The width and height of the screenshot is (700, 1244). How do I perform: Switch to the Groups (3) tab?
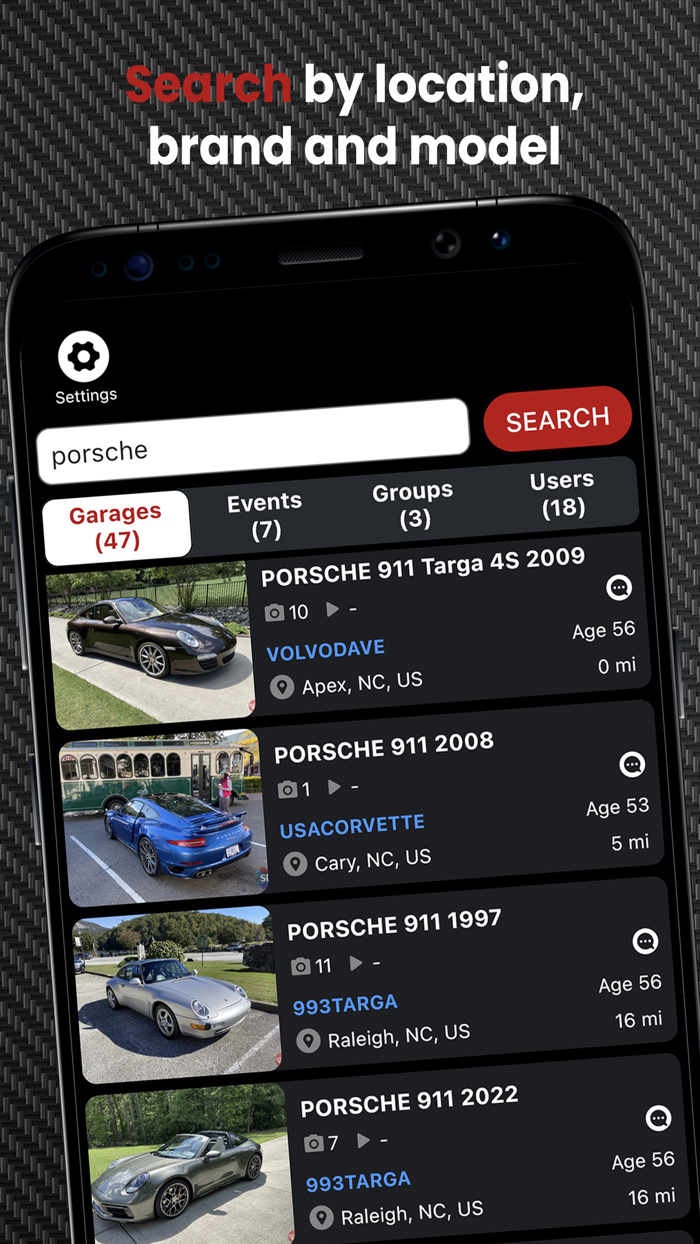tap(413, 505)
